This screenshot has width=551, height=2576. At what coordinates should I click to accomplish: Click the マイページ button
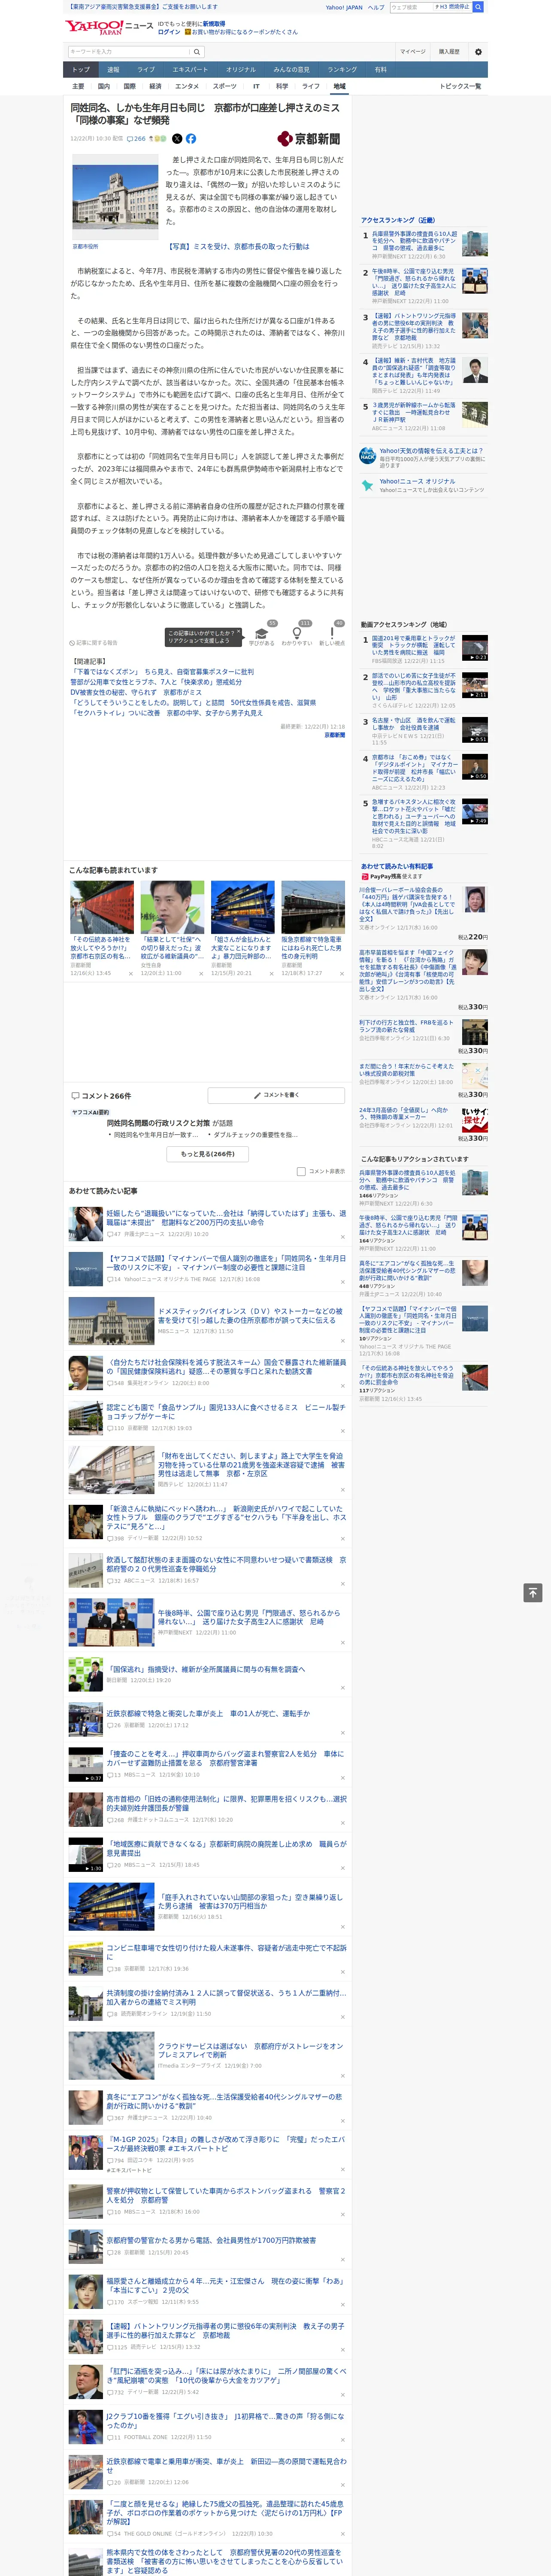point(413,52)
